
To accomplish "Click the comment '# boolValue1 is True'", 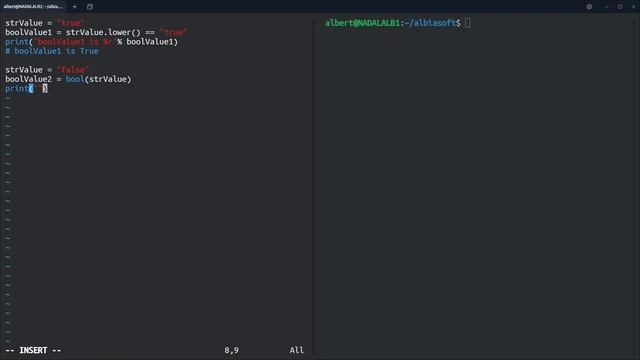I will (52, 51).
